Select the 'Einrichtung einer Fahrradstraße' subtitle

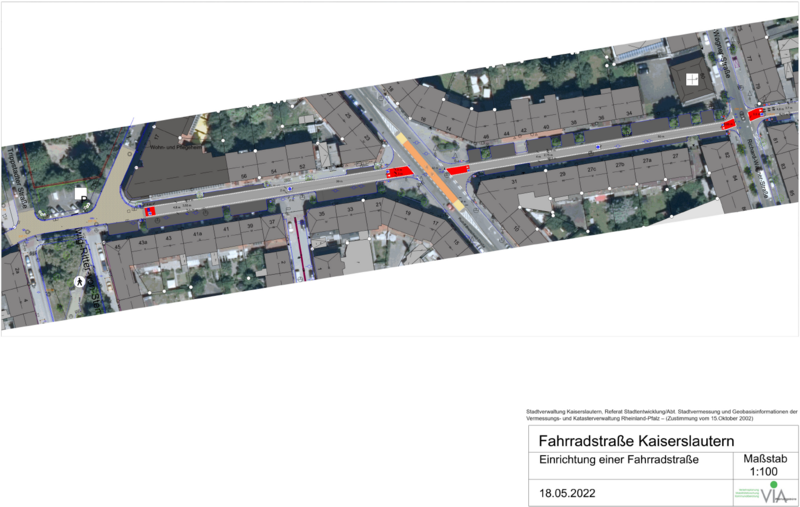(x=618, y=460)
